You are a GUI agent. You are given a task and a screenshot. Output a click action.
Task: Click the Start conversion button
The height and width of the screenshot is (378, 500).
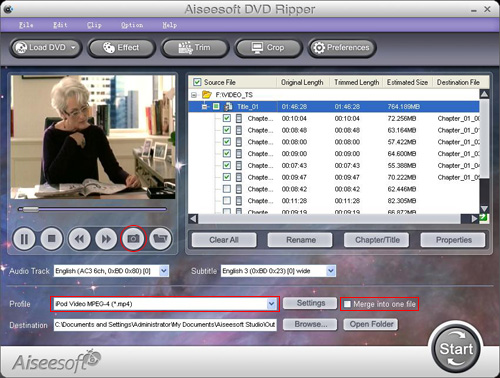coord(456,348)
